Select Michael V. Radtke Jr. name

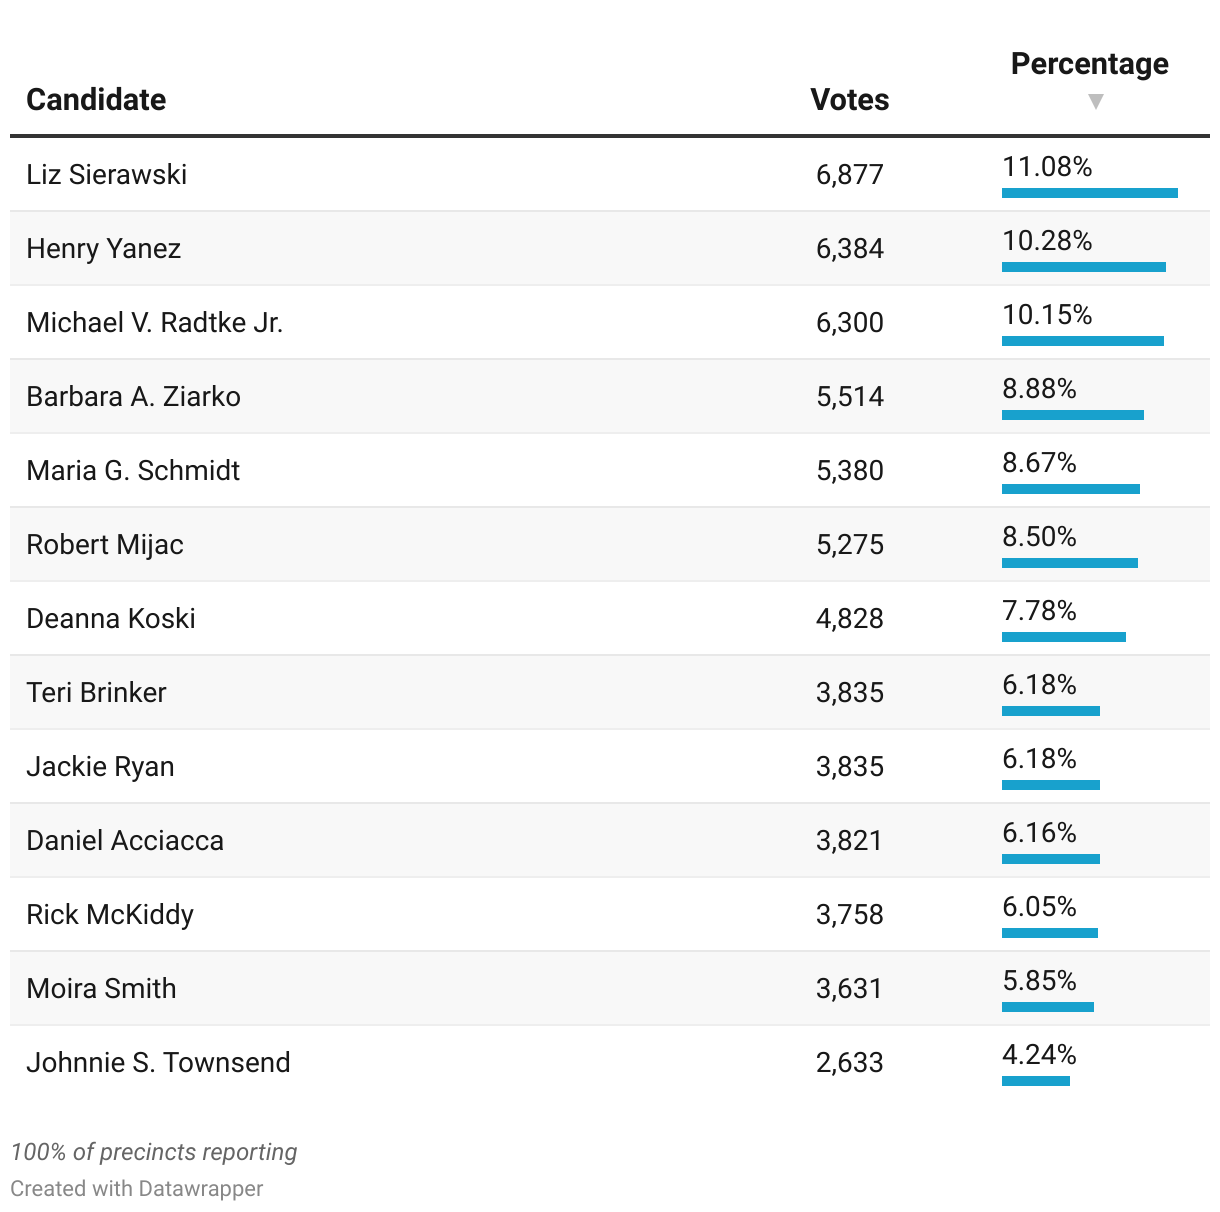click(155, 322)
